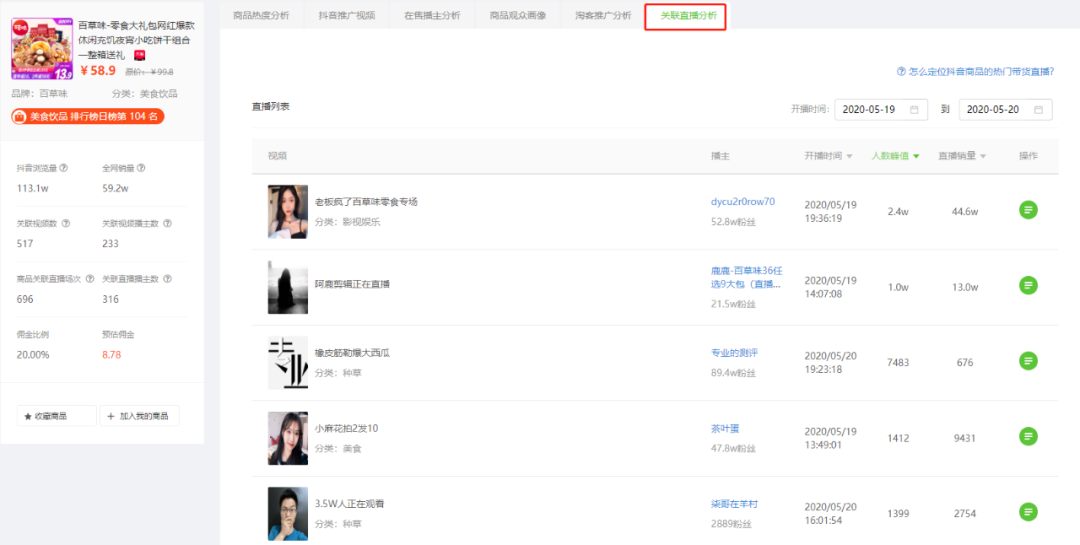Click the 美食饮品 ranking badge

pos(87,117)
